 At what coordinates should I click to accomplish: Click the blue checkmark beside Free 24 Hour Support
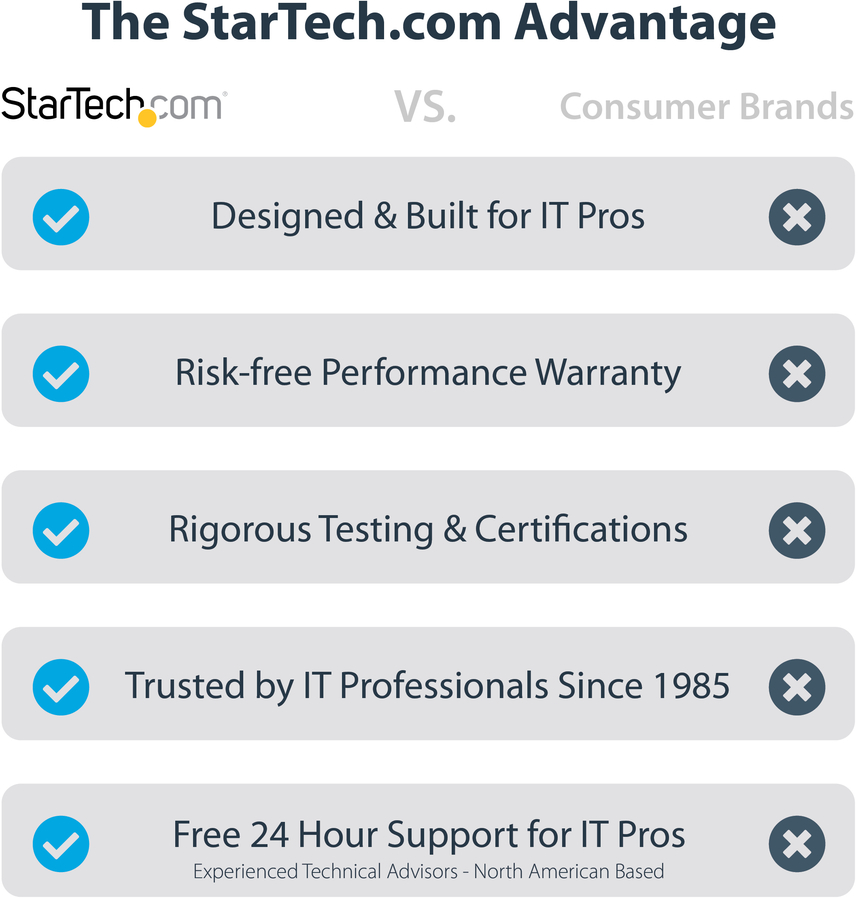[61, 843]
